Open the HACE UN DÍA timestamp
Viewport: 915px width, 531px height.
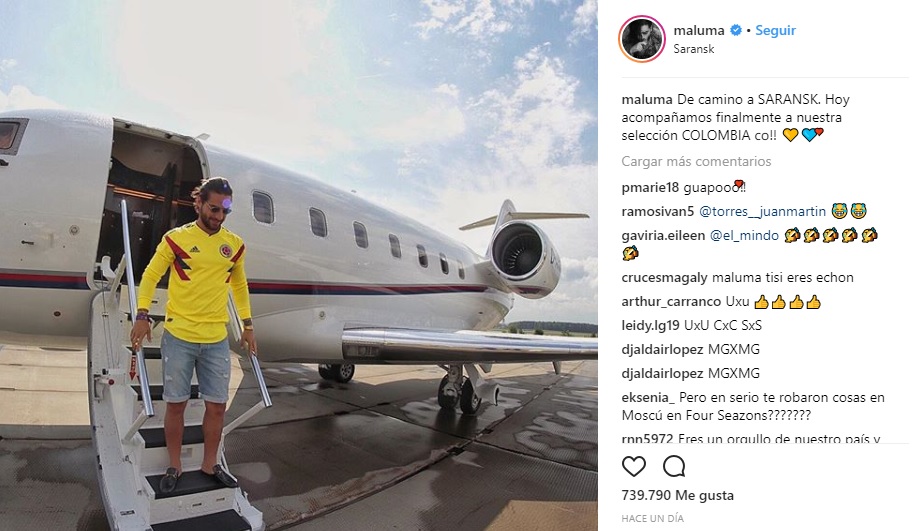pos(652,518)
